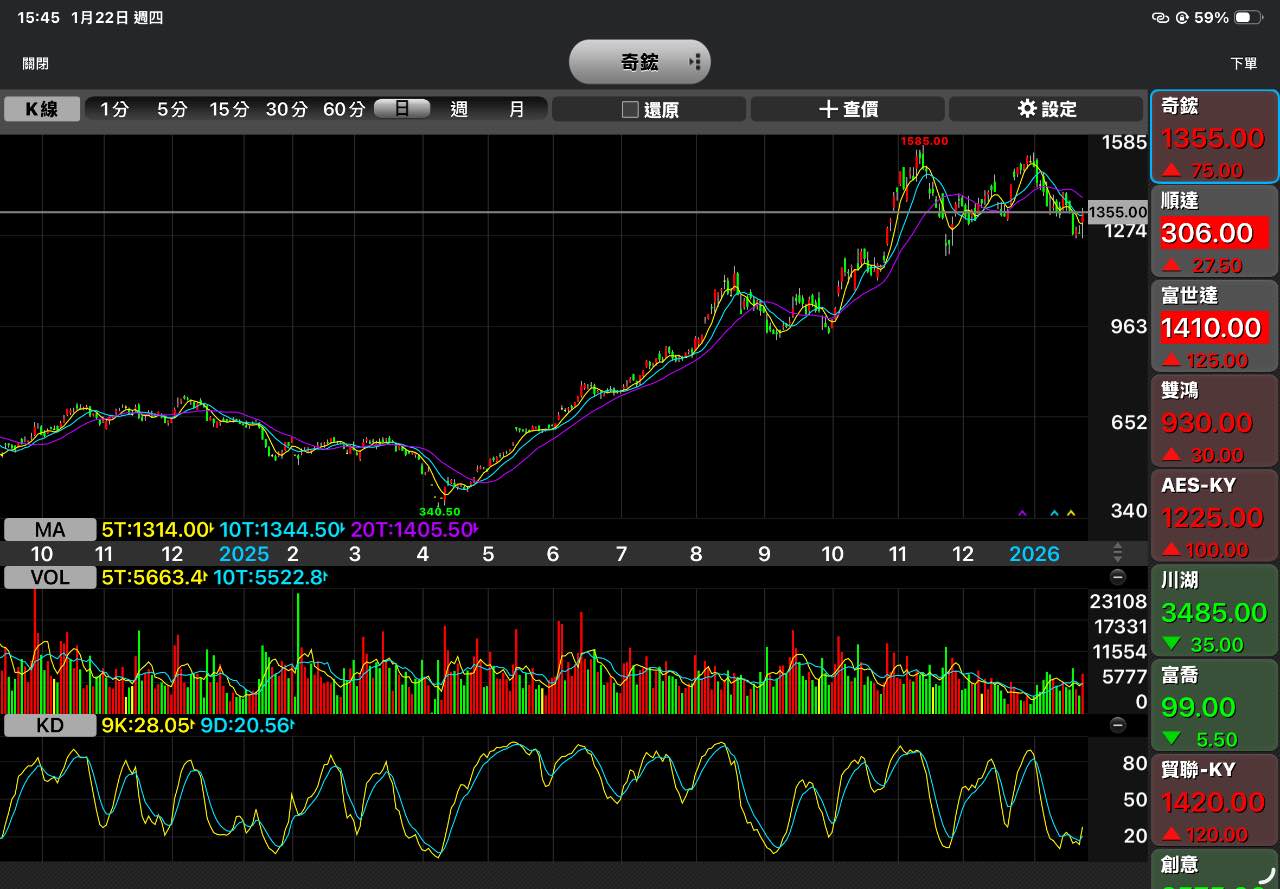Open the 奇鋐 stock selector dropdown
This screenshot has height=889, width=1280.
click(640, 62)
